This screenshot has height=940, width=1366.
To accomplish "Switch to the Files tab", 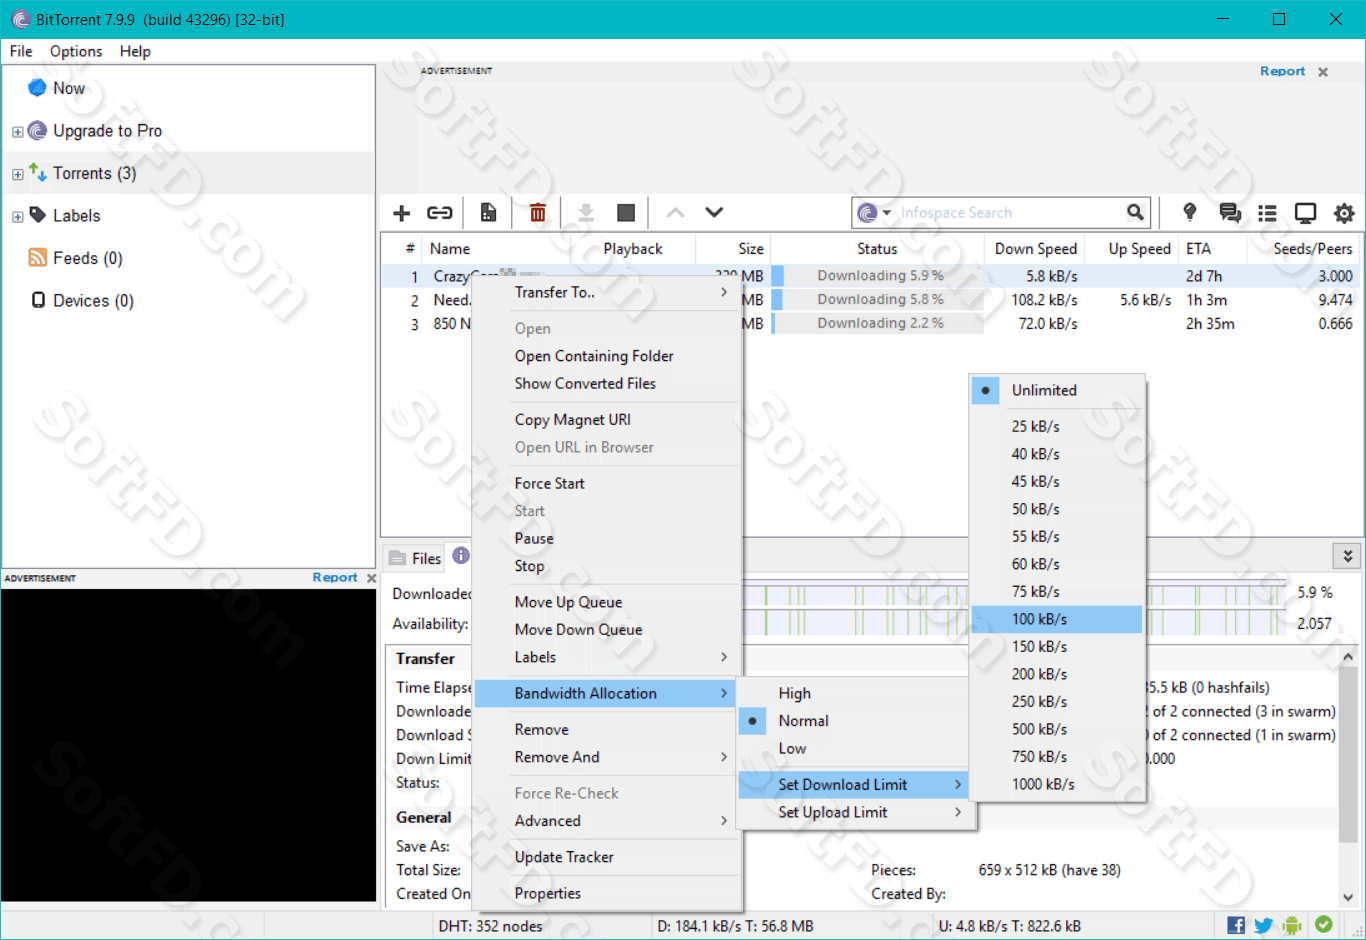I will tap(415, 558).
